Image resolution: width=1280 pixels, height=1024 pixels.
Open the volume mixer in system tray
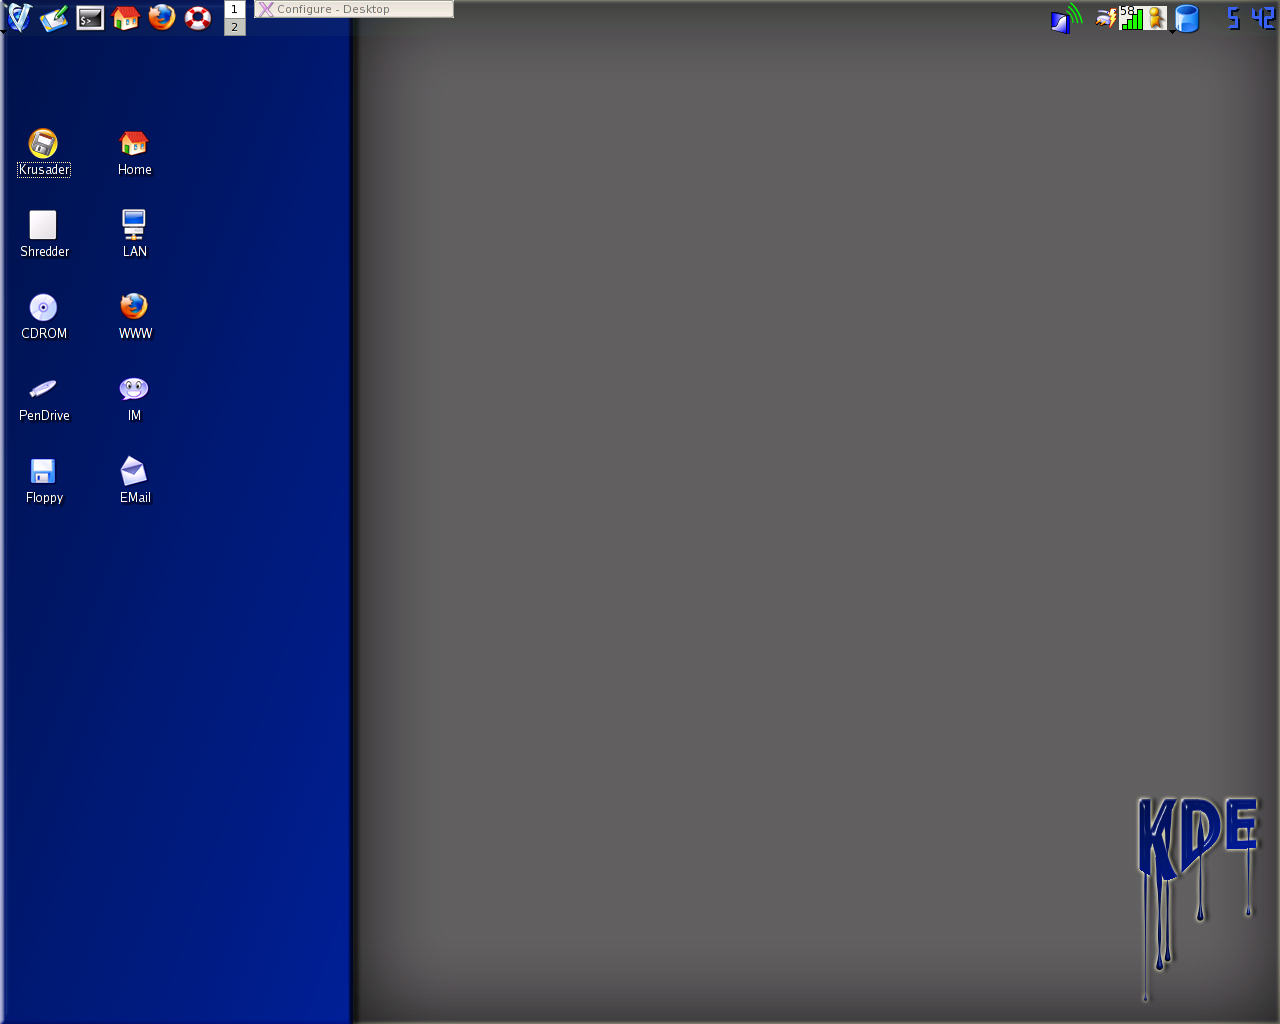click(1063, 18)
